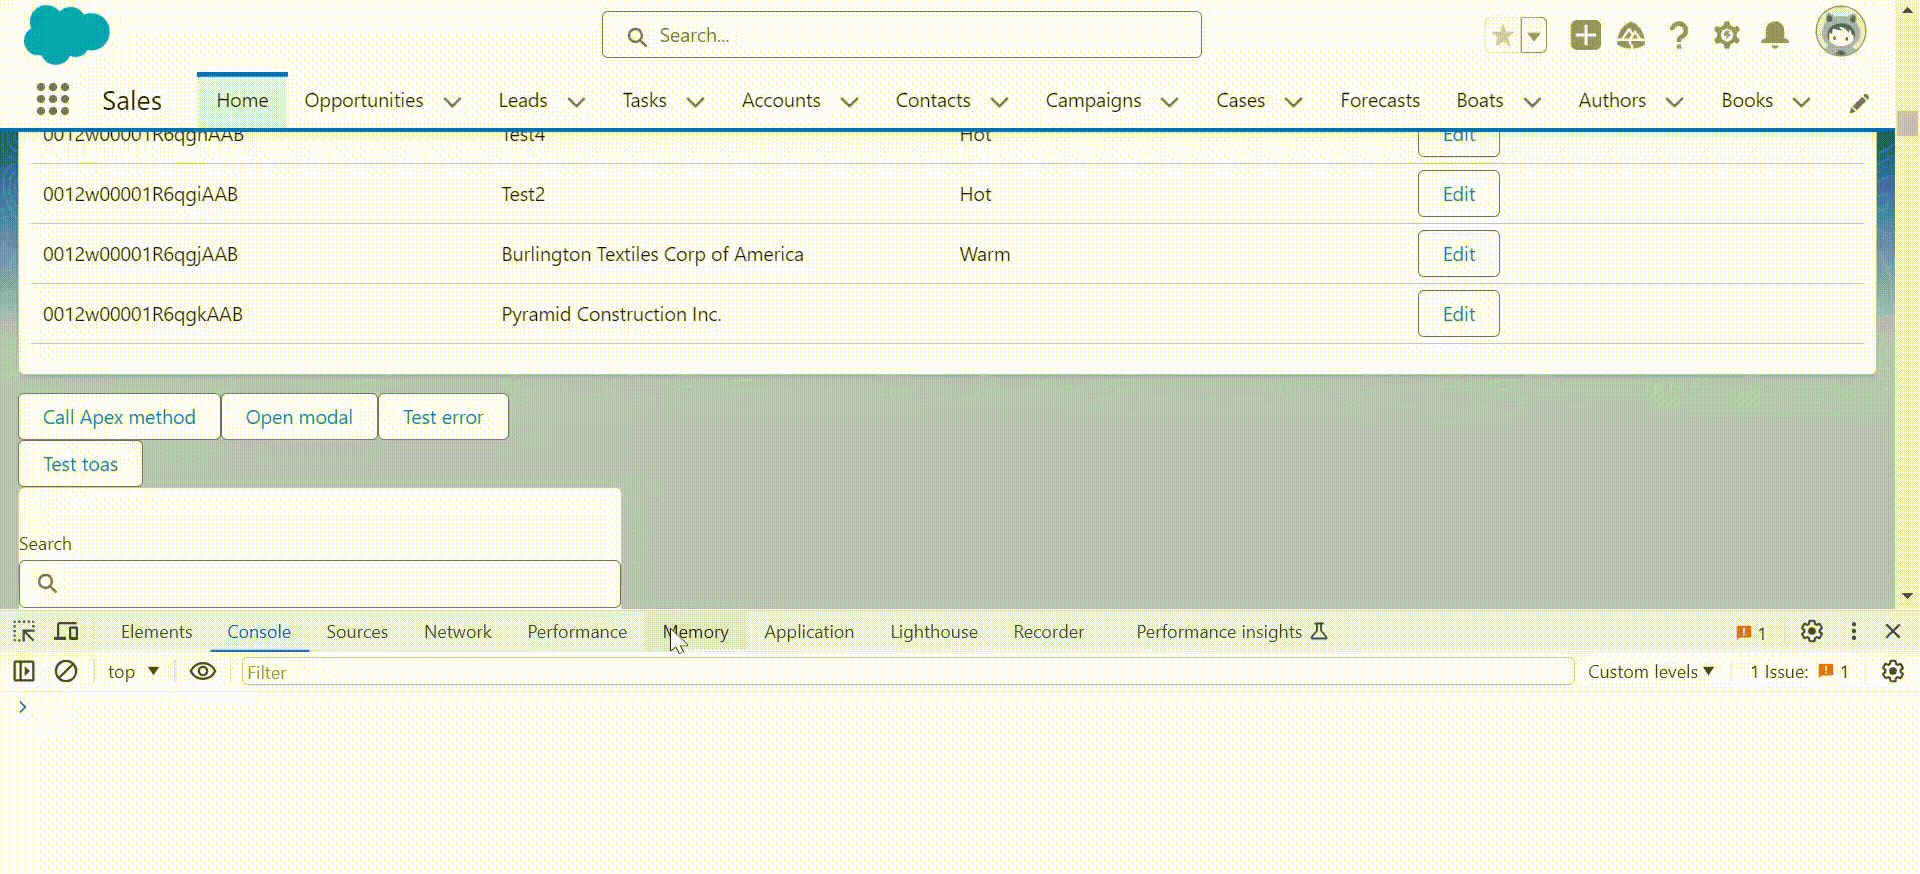Click the Trailhead guidance center icon
This screenshot has height=874, width=1920.
coord(1631,36)
